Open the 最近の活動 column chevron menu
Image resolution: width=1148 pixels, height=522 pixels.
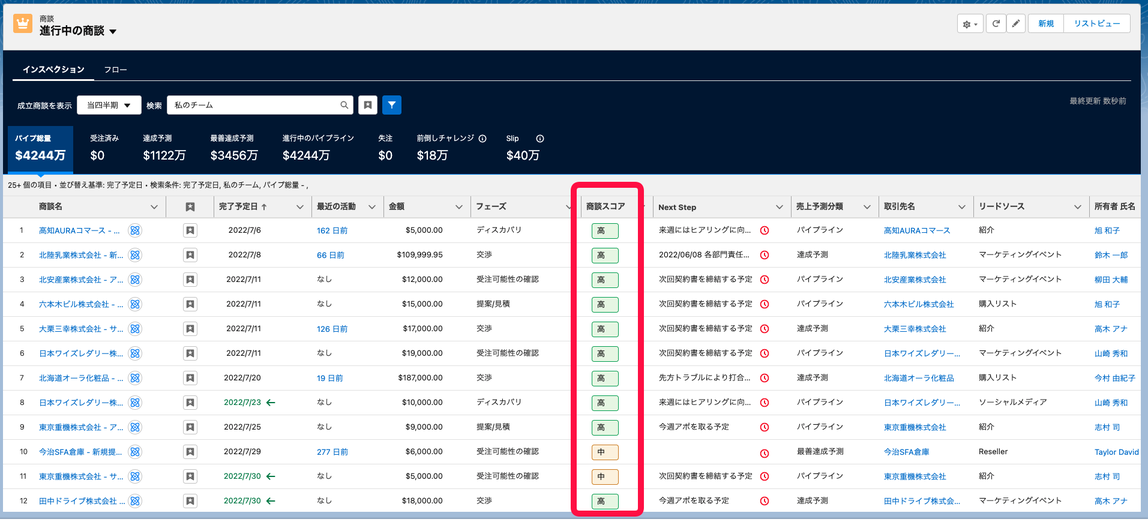coord(370,207)
